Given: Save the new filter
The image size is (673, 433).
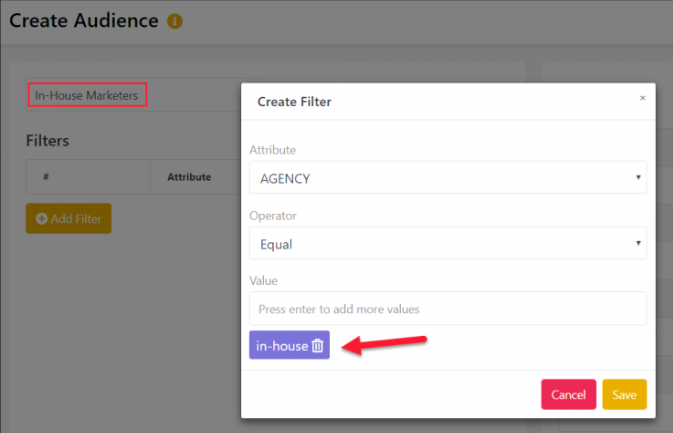Looking at the screenshot, I should 624,394.
